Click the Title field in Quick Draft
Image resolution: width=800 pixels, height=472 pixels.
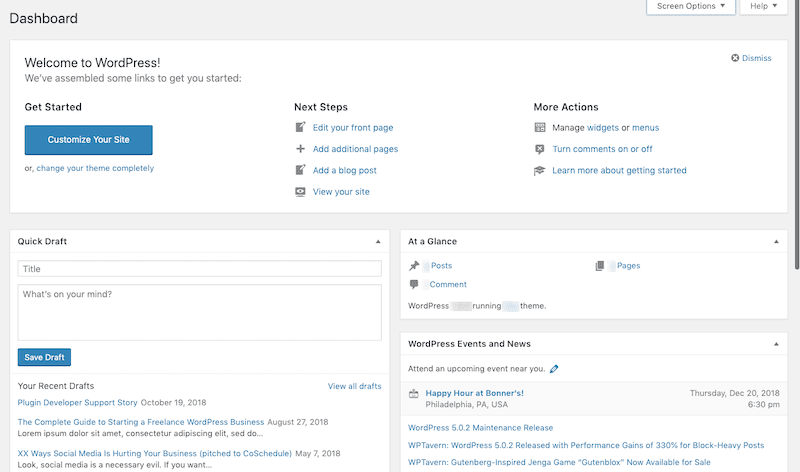[x=199, y=269]
